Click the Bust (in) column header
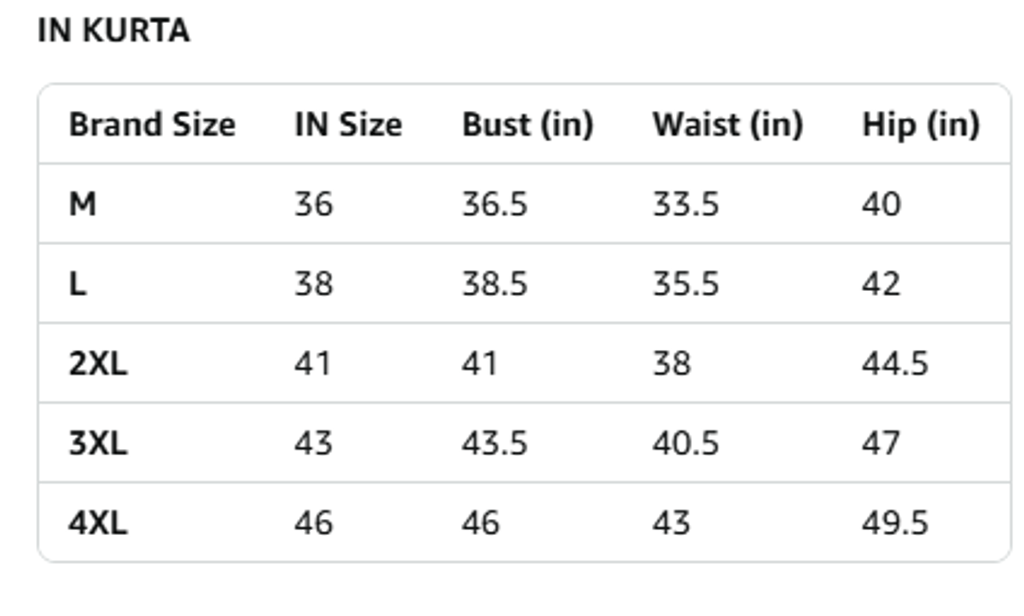Screen dimensions: 1024x616 click(528, 124)
